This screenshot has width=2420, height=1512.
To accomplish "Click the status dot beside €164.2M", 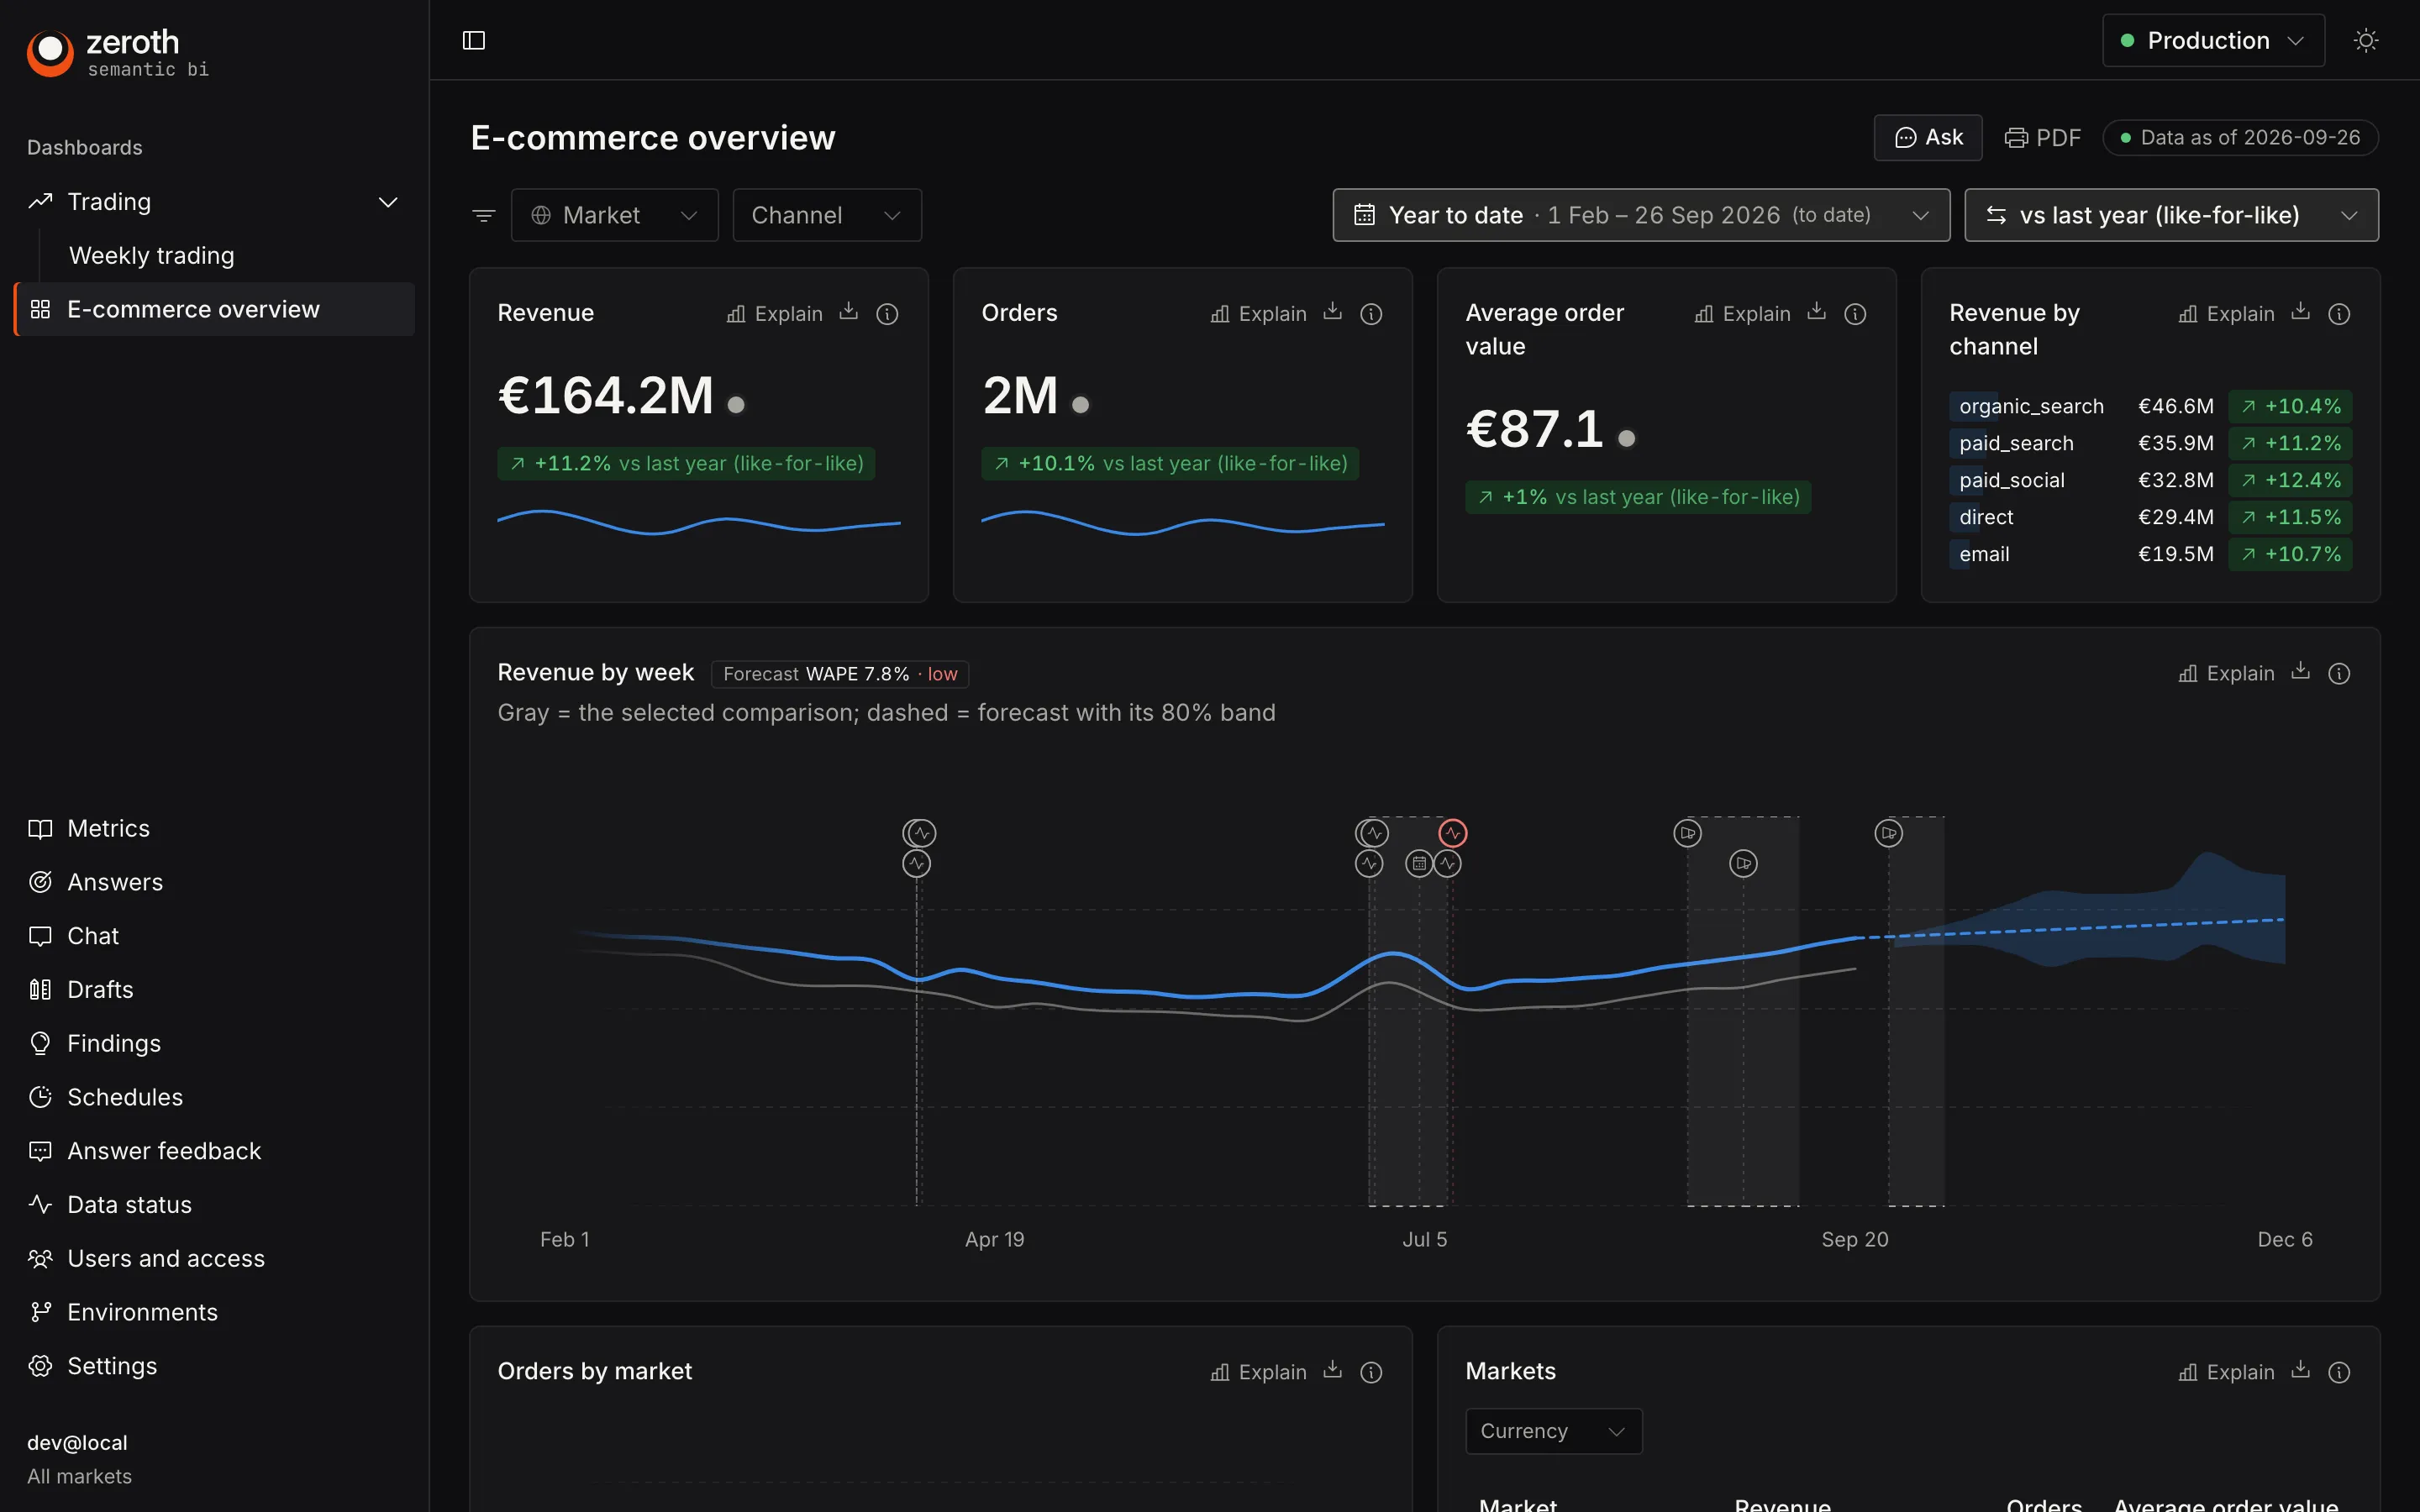I will (x=736, y=404).
